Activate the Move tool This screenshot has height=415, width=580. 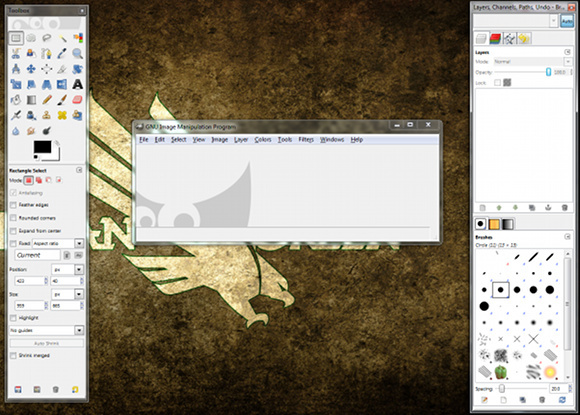point(31,69)
